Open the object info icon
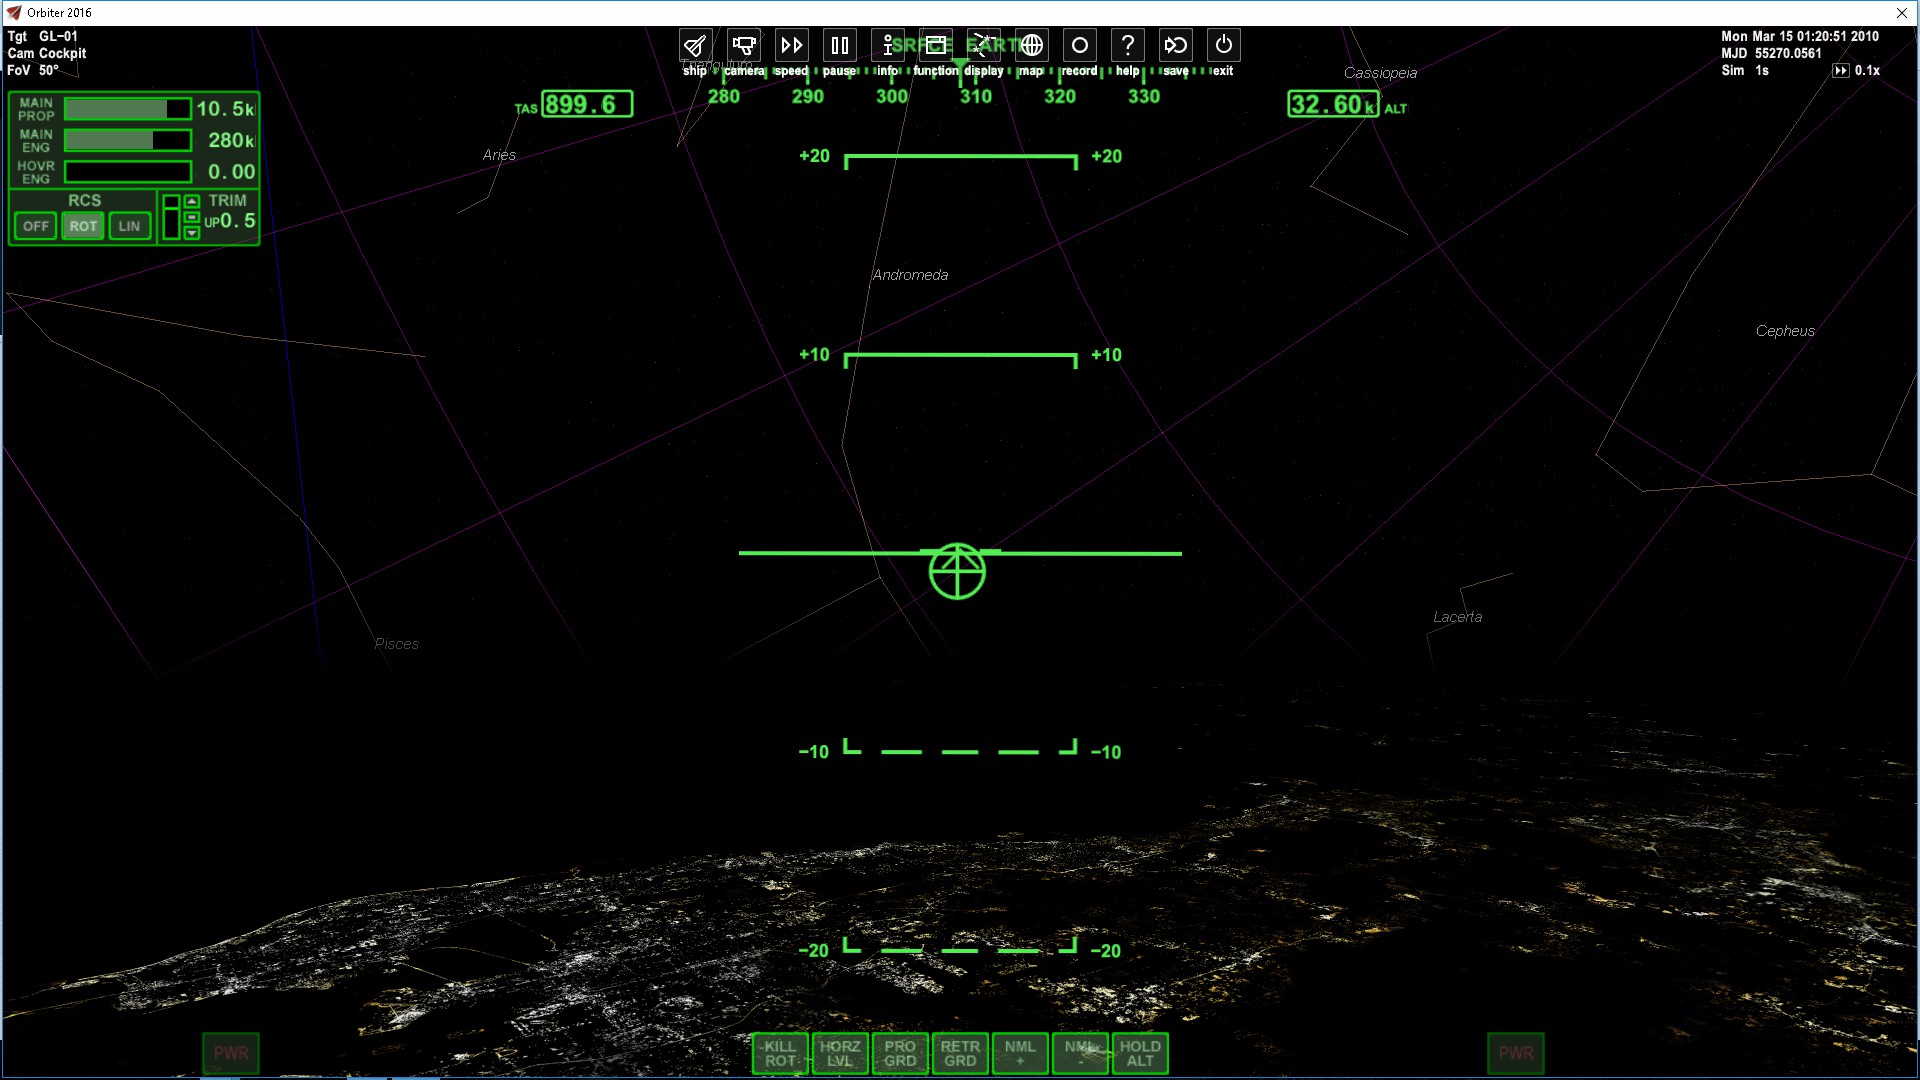 pyautogui.click(x=887, y=46)
